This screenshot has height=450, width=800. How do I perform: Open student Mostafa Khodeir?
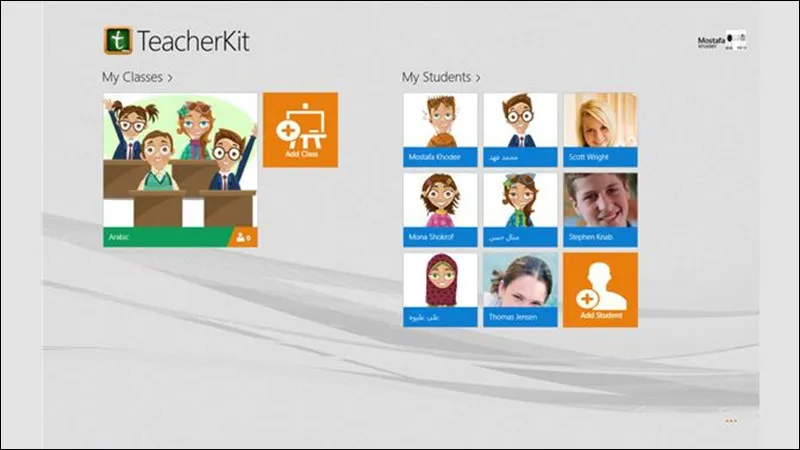pos(440,130)
